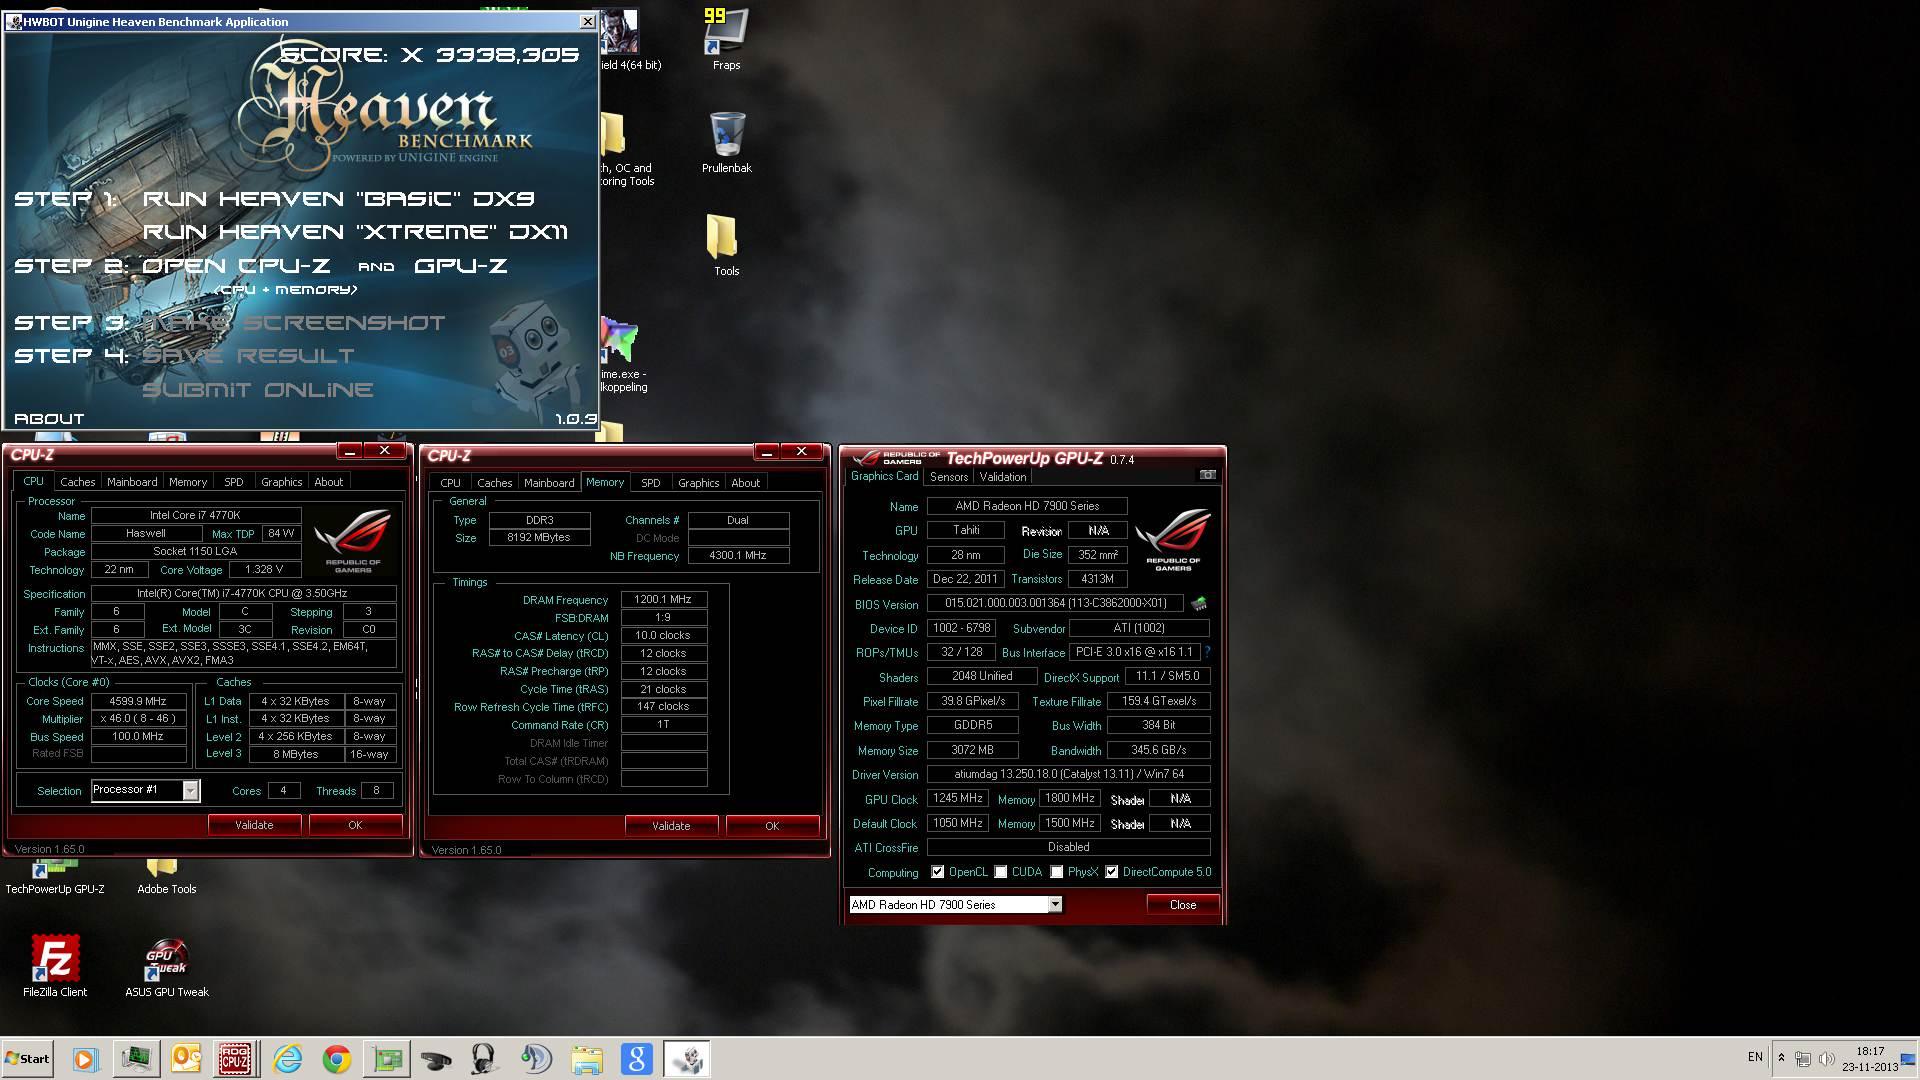Click the webcam taskbar icon
Image resolution: width=1920 pixels, height=1080 pixels.
point(437,1059)
